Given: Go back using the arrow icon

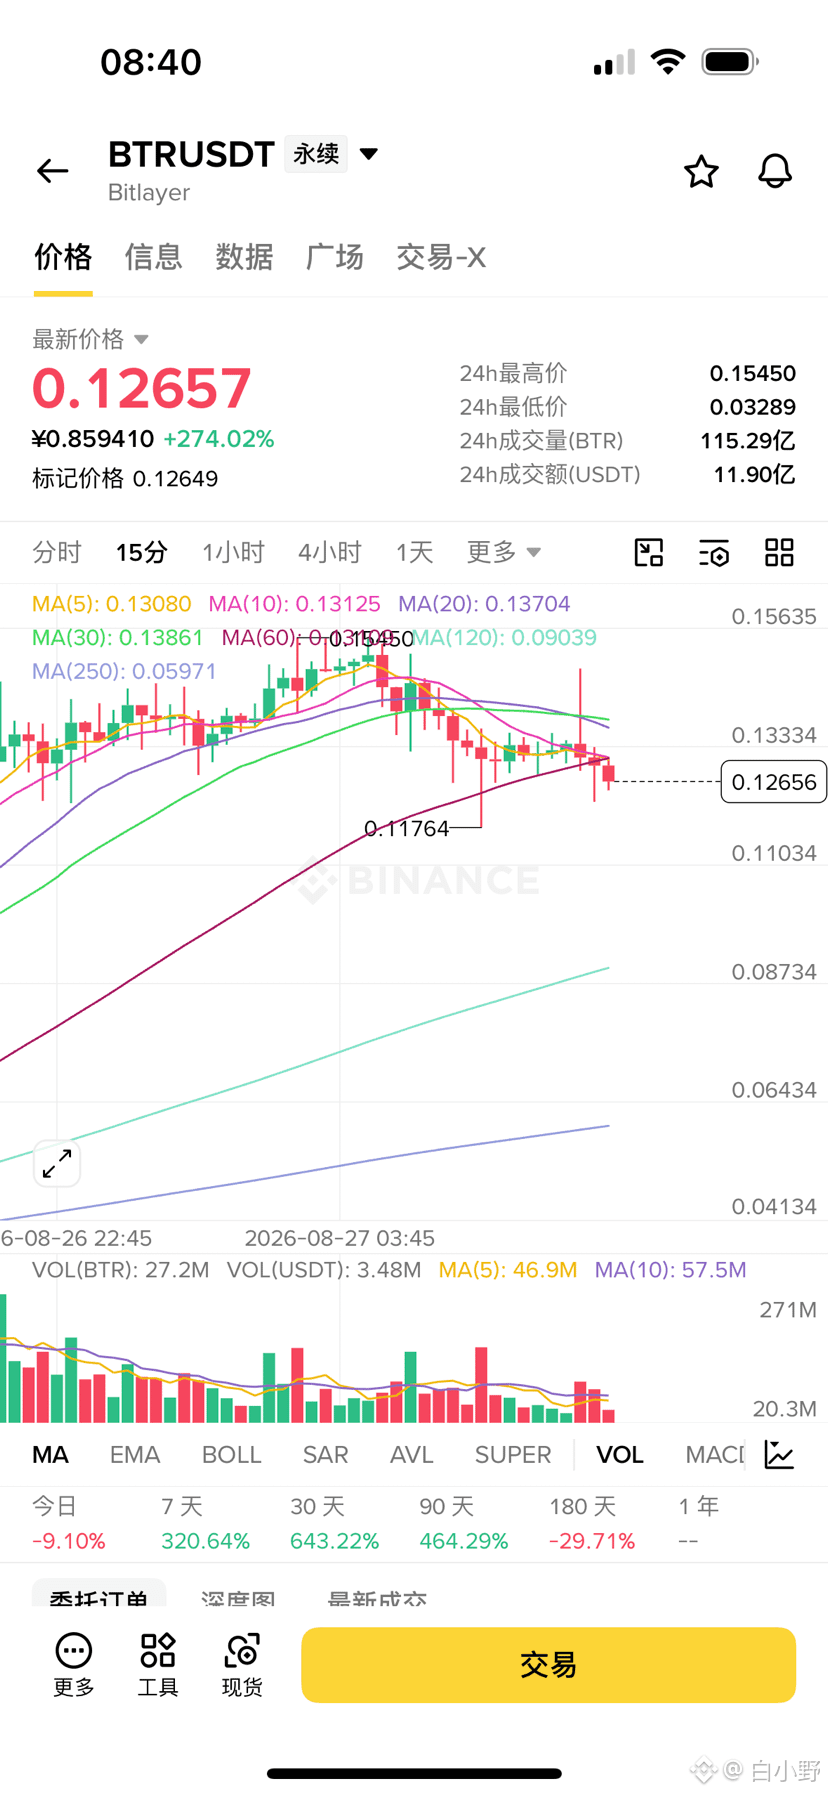Looking at the screenshot, I should click(52, 171).
